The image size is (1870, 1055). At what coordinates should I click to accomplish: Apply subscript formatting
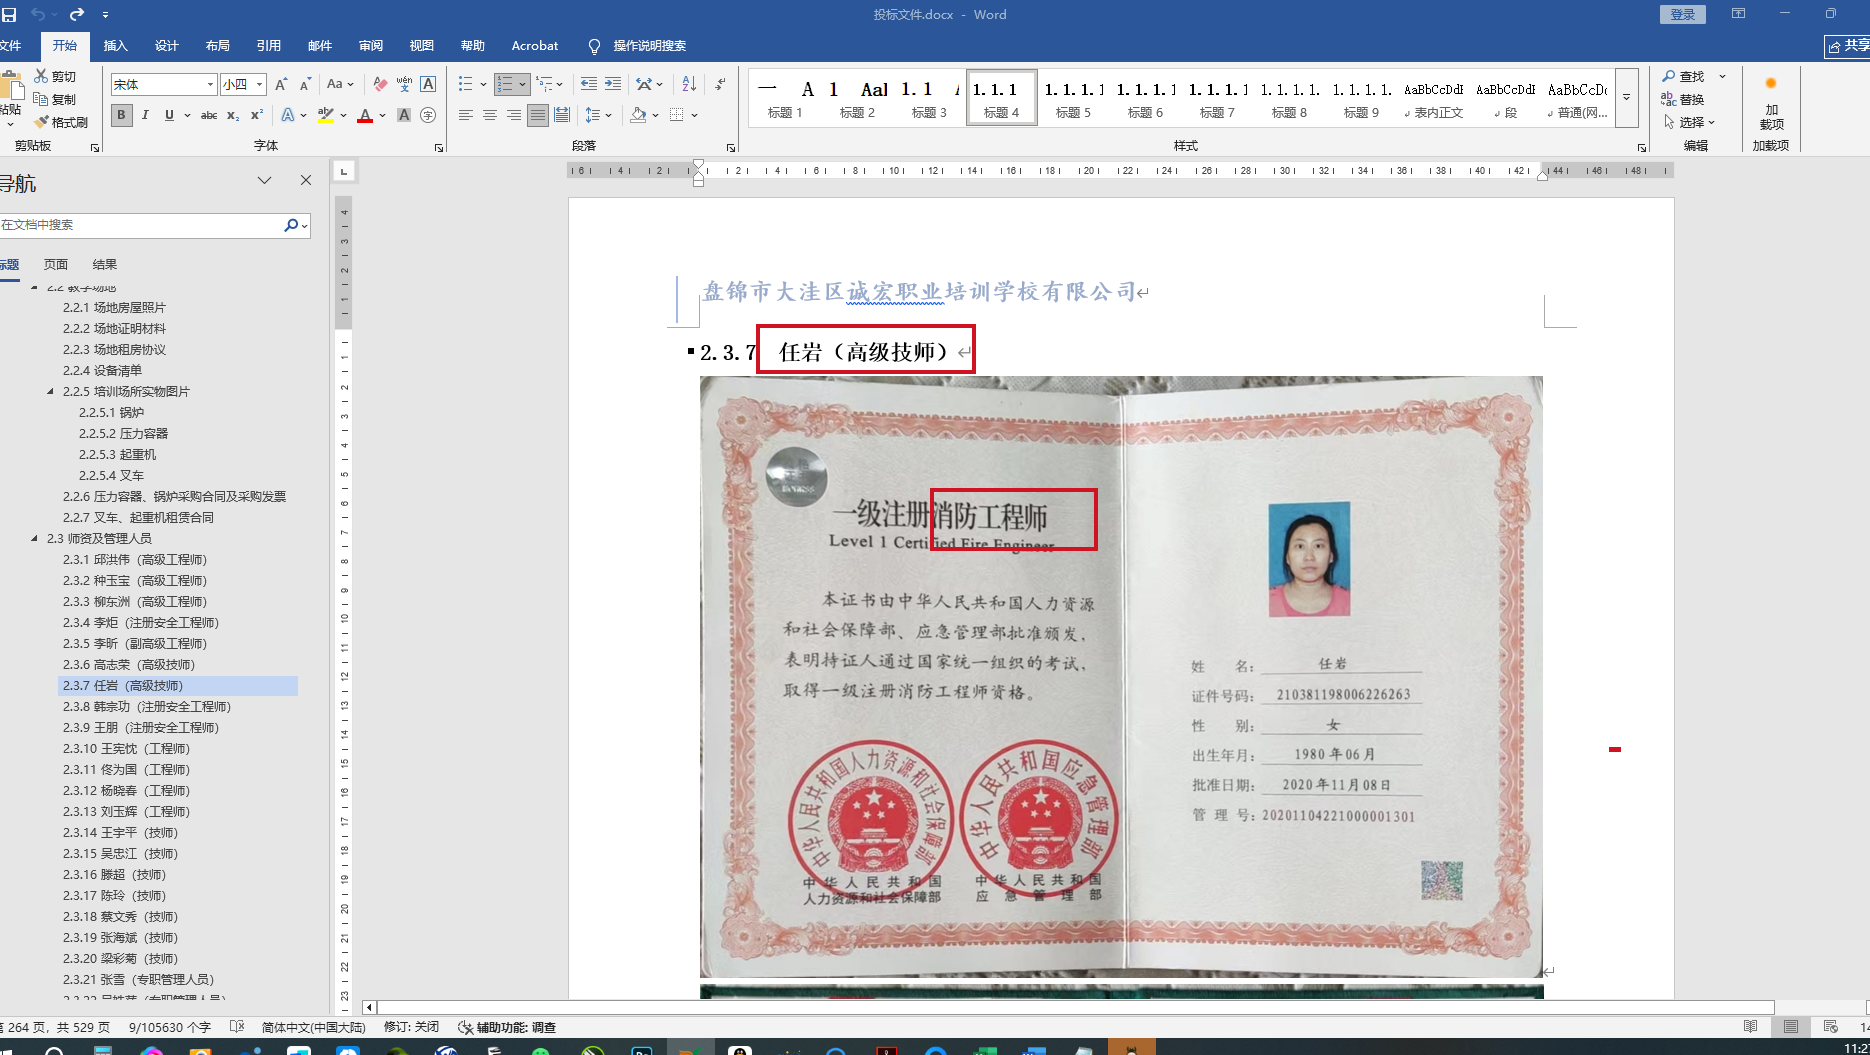(x=233, y=115)
